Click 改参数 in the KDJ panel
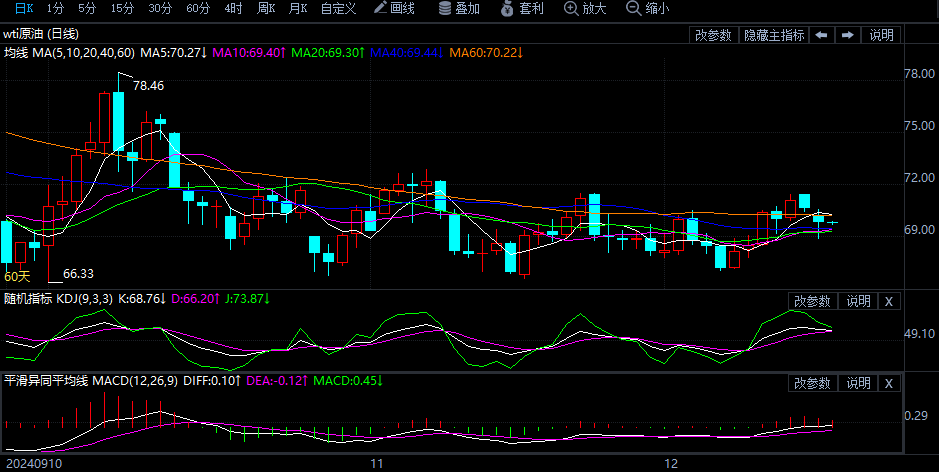The height and width of the screenshot is (472, 939). point(812,301)
